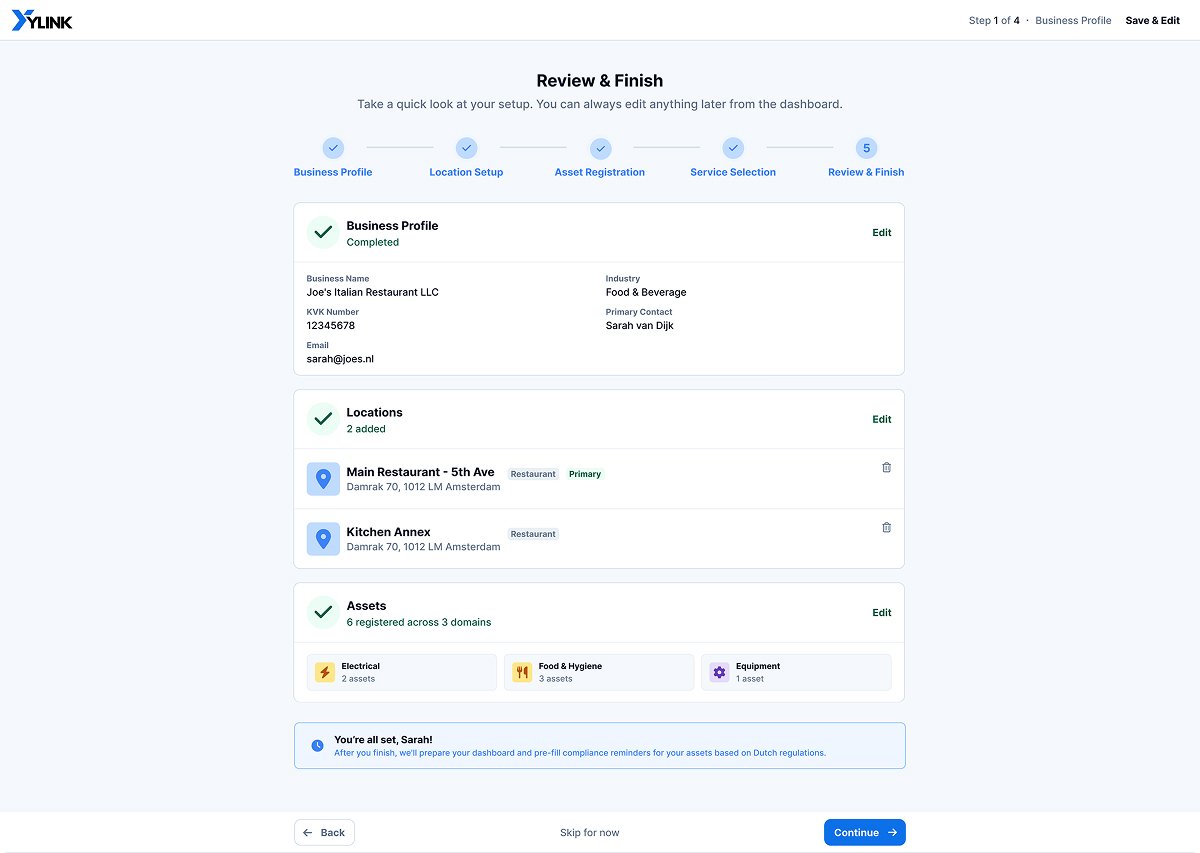1200x853 pixels.
Task: Click the Main Restaurant map pin icon
Action: coord(323,479)
